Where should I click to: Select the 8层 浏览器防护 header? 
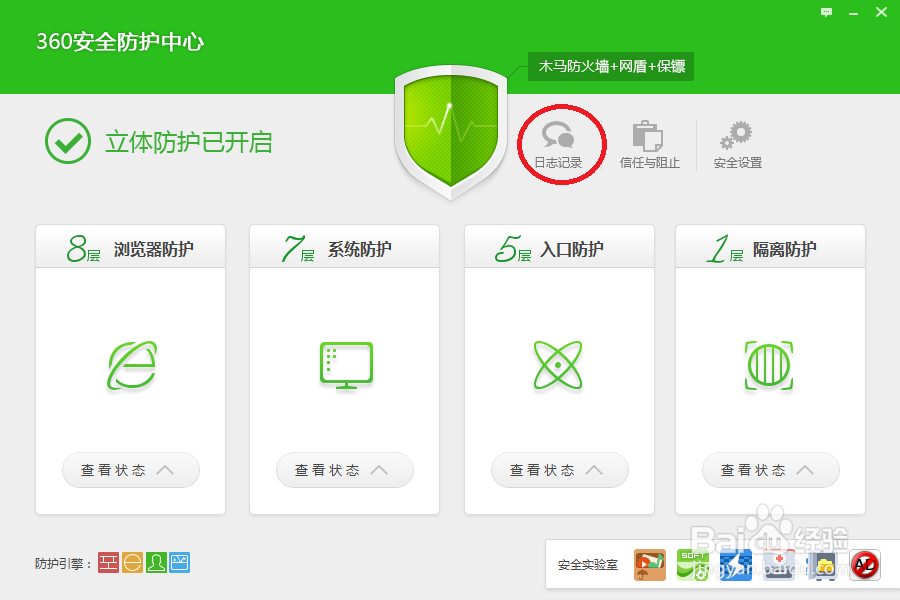(130, 247)
